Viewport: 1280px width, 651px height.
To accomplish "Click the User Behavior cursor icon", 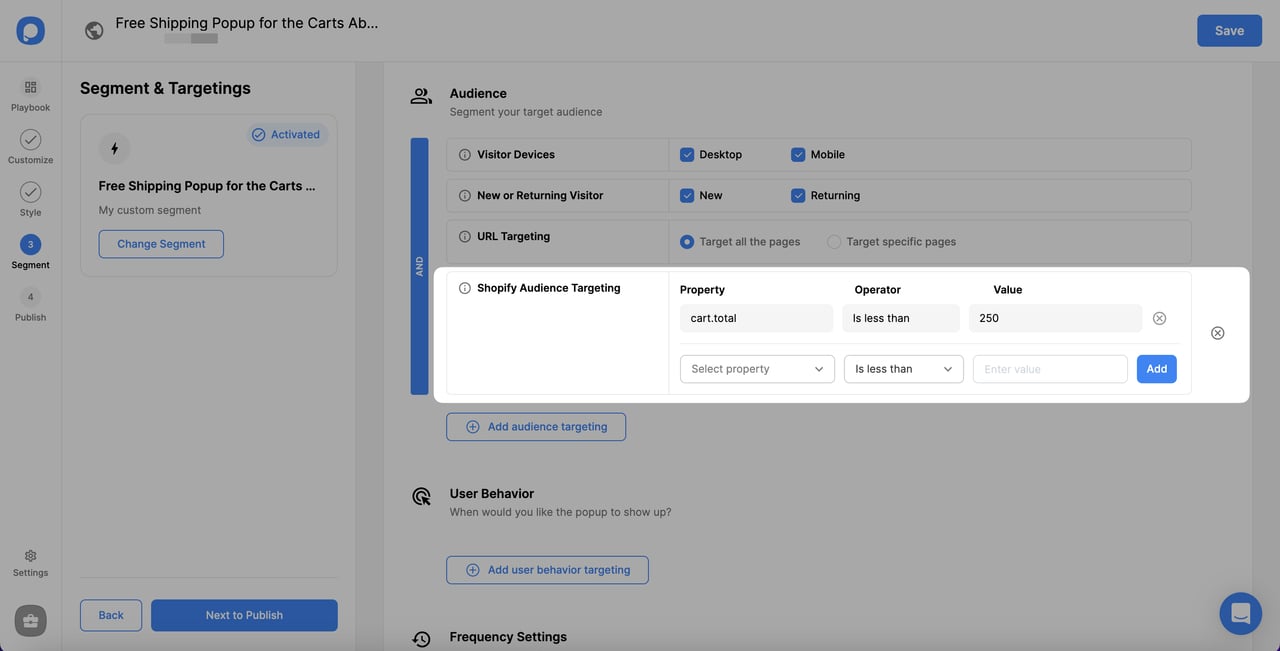I will [421, 496].
